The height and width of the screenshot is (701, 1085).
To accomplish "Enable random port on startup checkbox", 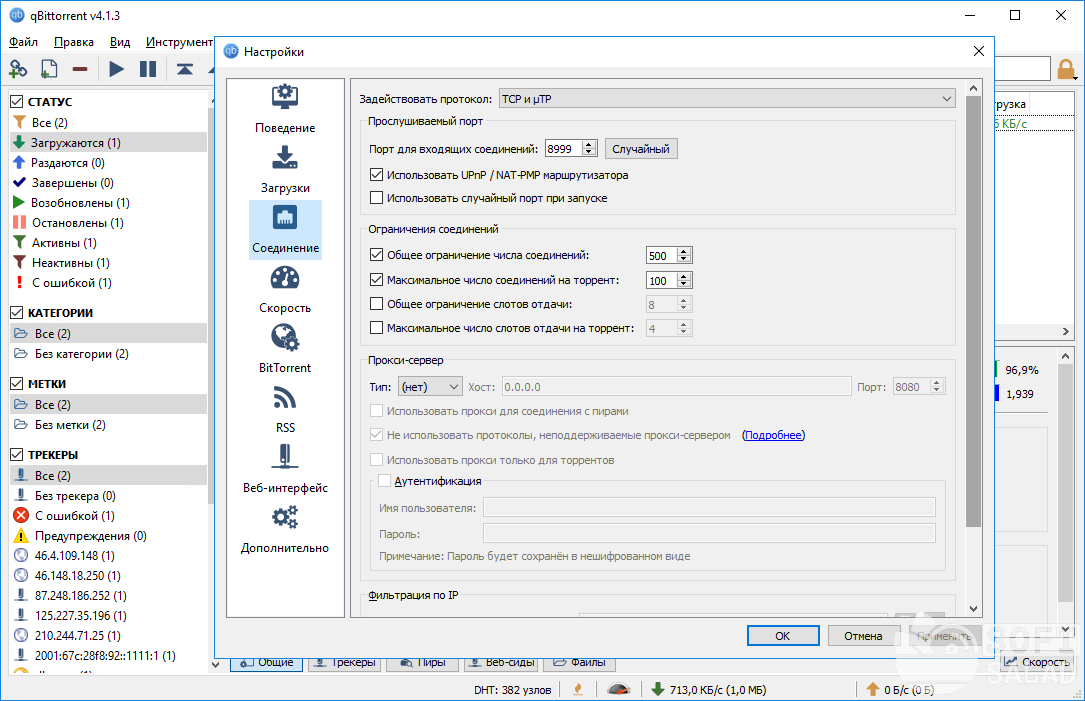I will click(377, 198).
